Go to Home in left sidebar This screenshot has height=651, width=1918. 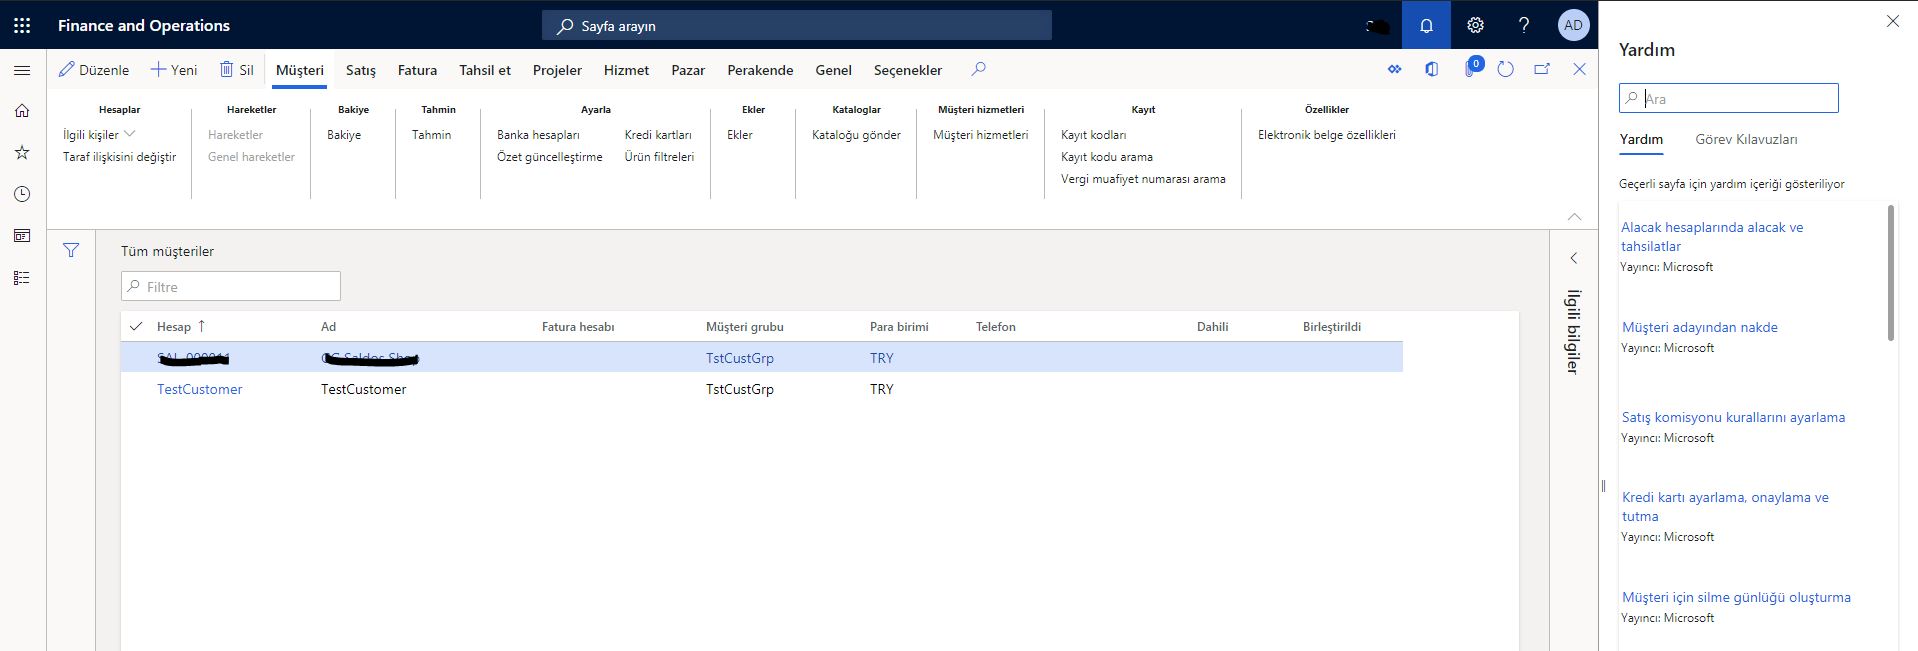click(x=22, y=111)
